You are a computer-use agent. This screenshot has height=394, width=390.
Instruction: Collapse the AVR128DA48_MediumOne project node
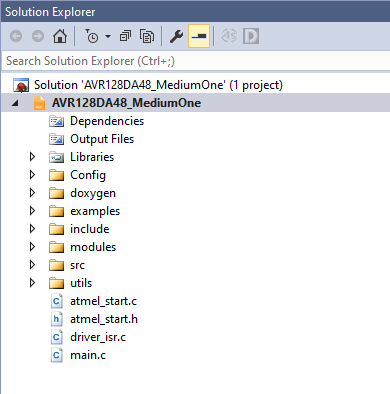pos(15,103)
